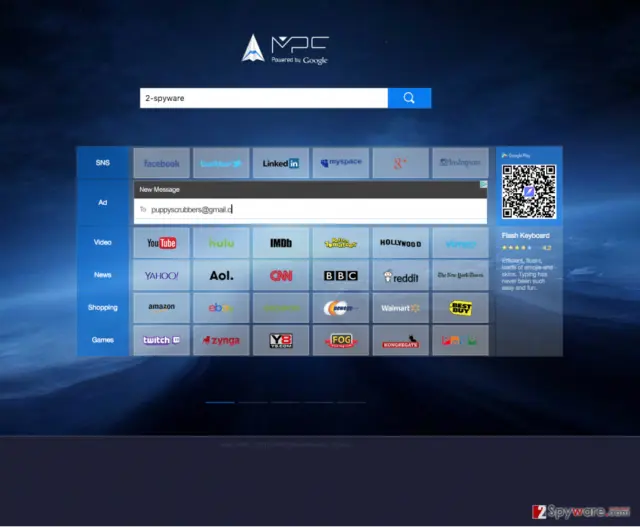This screenshot has height=527, width=640.
Task: Open the Aol. tile
Action: (221, 276)
